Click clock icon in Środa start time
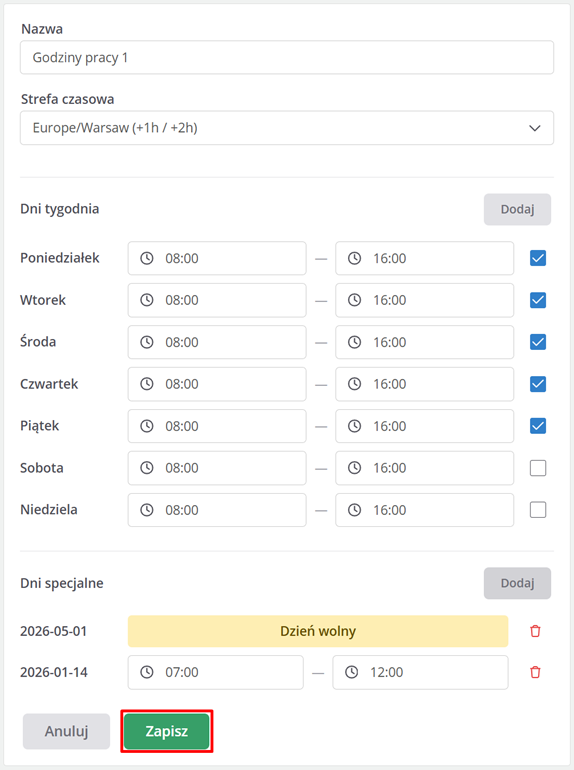Viewport: 574px width, 770px height. click(x=147, y=342)
